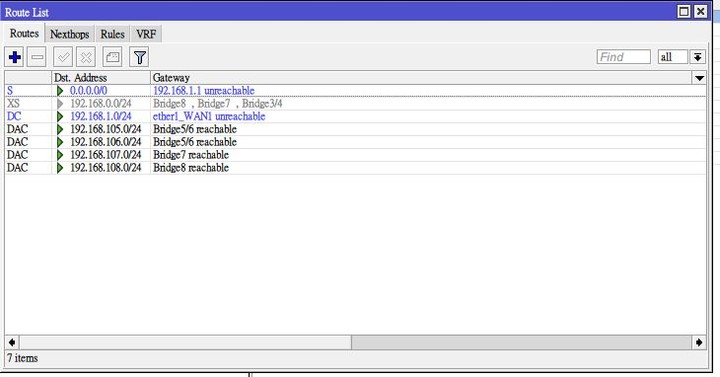The height and width of the screenshot is (377, 720).
Task: Select the 192.168.105.0/24 destination cell
Action: coord(106,129)
